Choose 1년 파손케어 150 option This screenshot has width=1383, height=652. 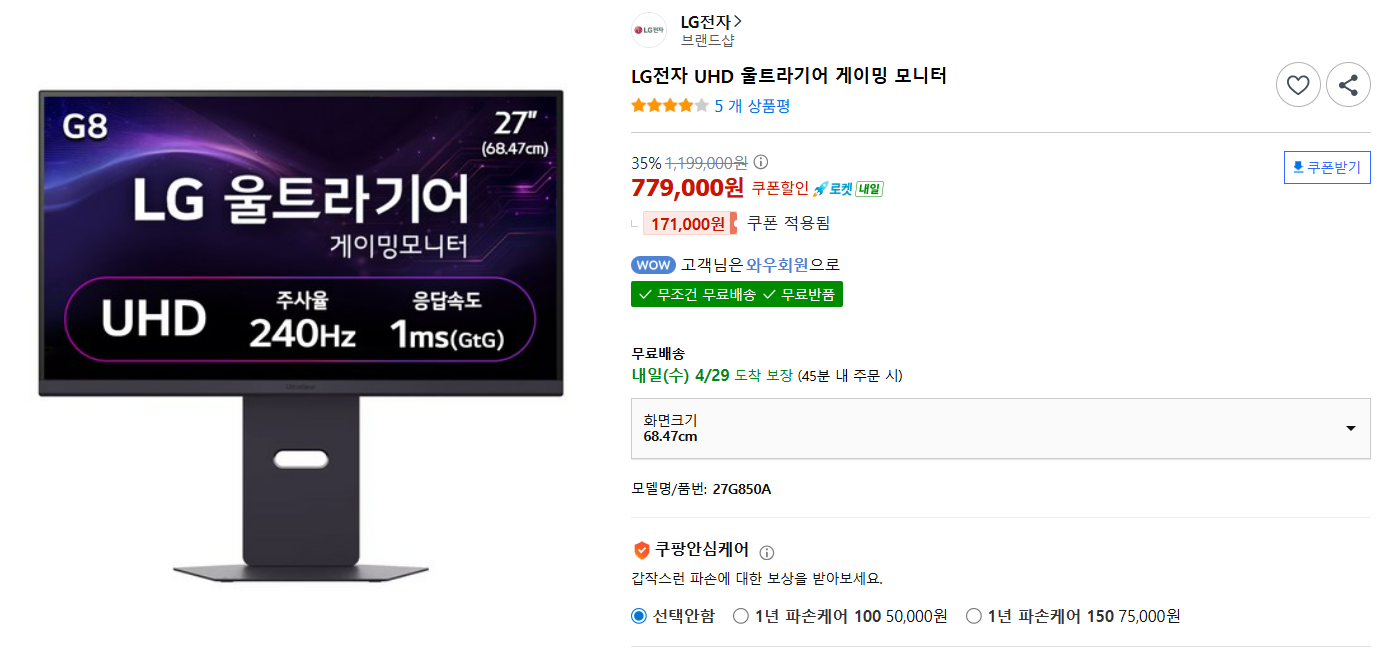[x=972, y=616]
